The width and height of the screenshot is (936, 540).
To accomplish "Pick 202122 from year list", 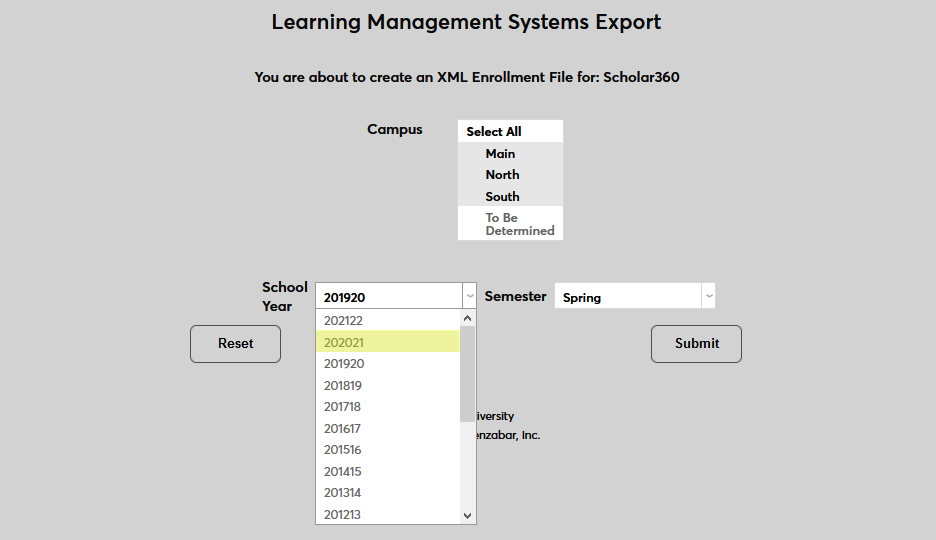I will point(388,320).
